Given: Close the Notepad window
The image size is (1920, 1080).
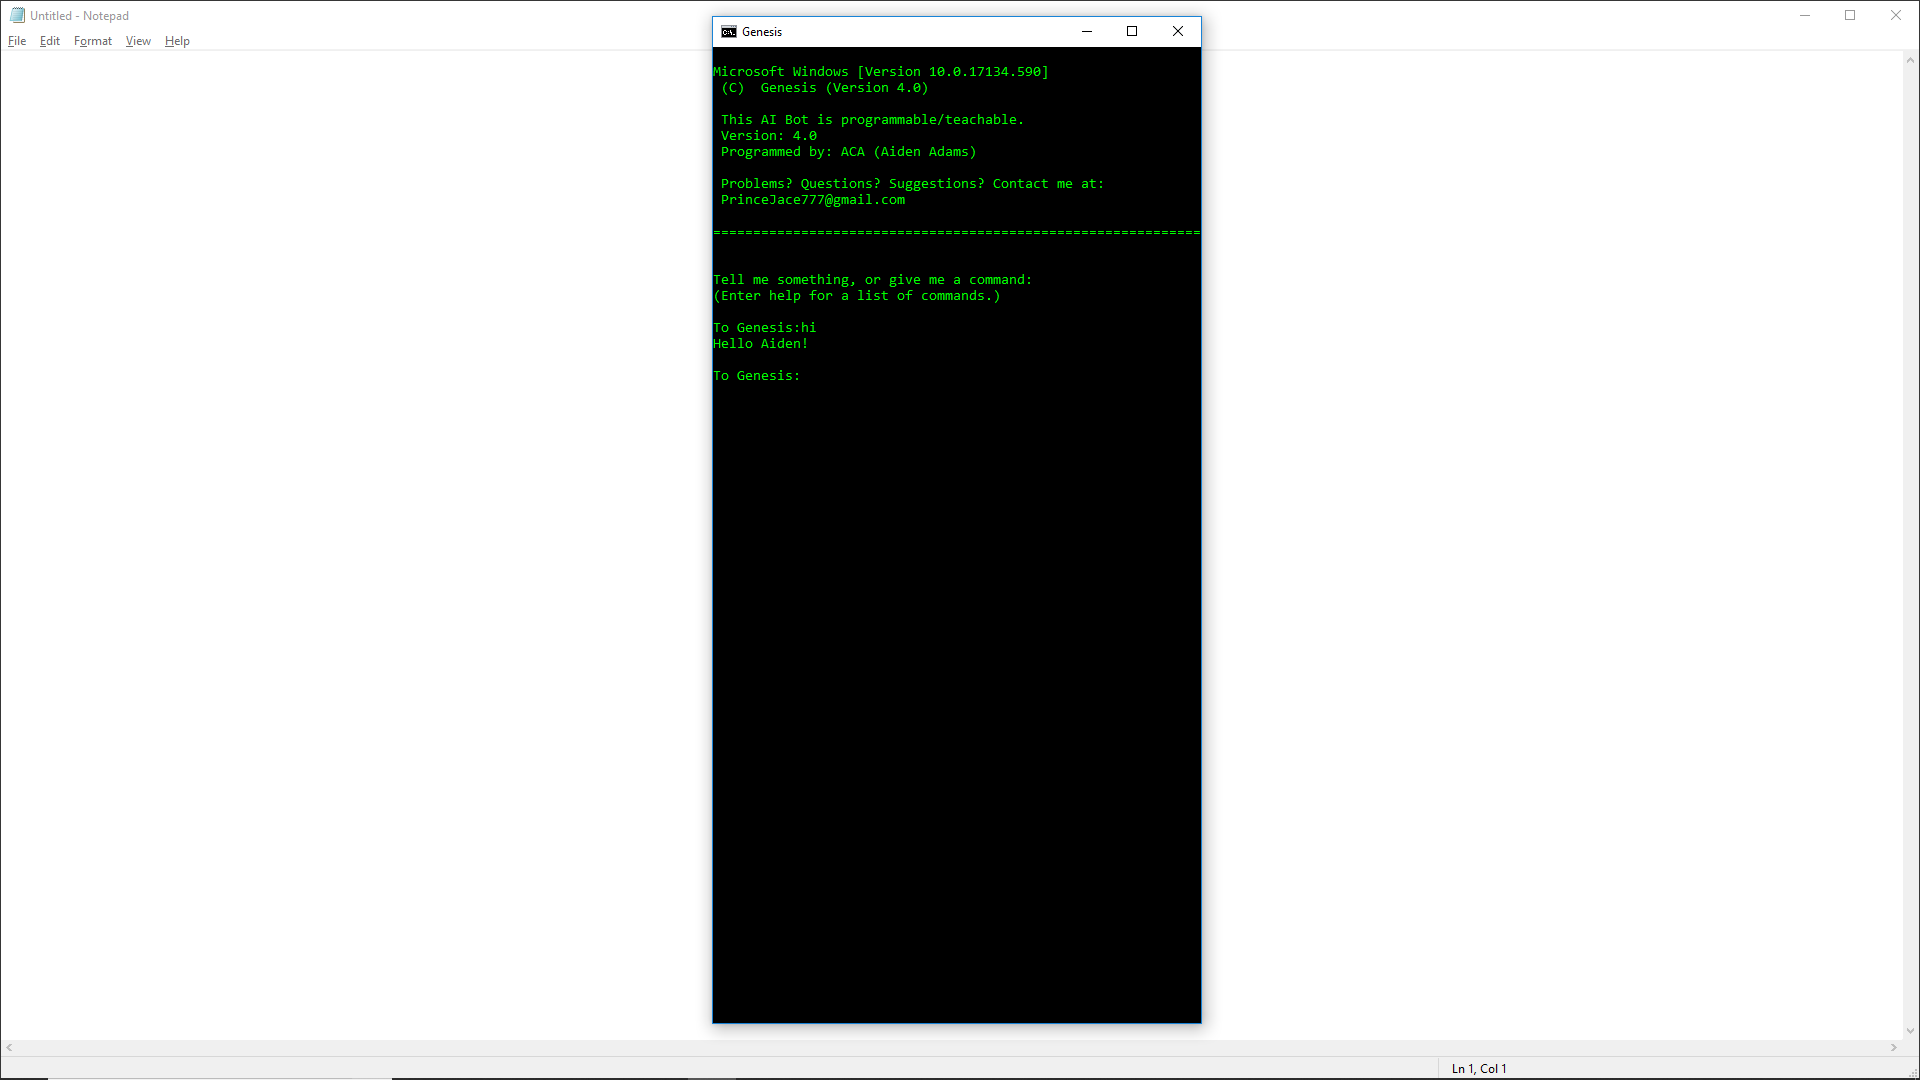Looking at the screenshot, I should pyautogui.click(x=1896, y=15).
